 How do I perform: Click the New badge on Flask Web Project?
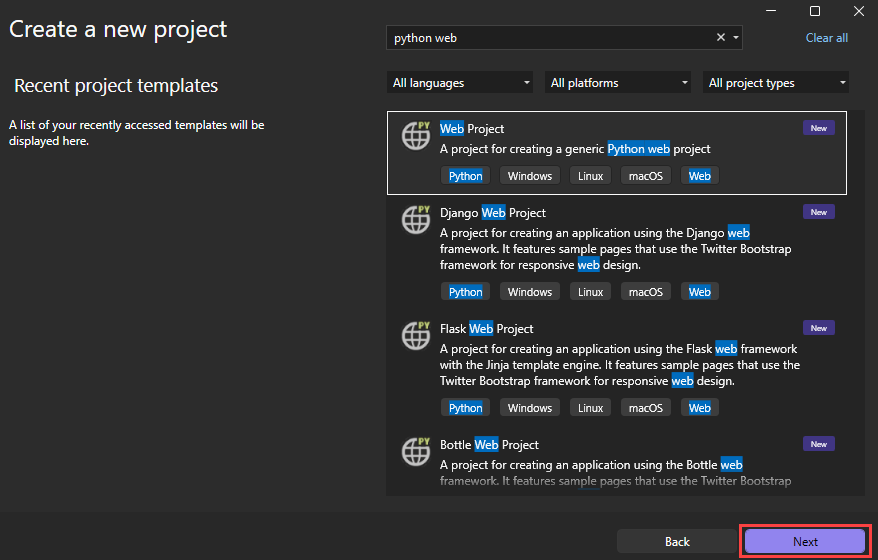819,328
